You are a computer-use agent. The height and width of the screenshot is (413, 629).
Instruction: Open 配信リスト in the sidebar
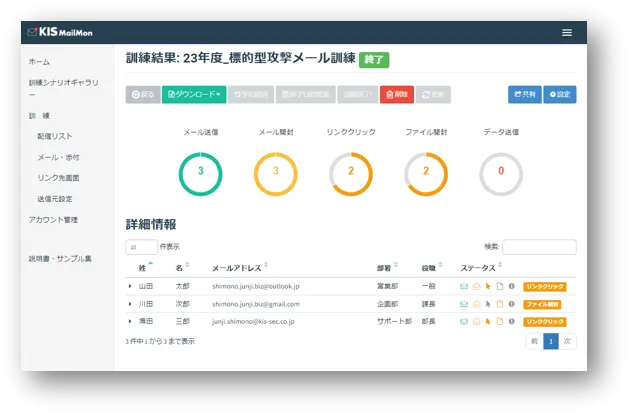[x=55, y=136]
